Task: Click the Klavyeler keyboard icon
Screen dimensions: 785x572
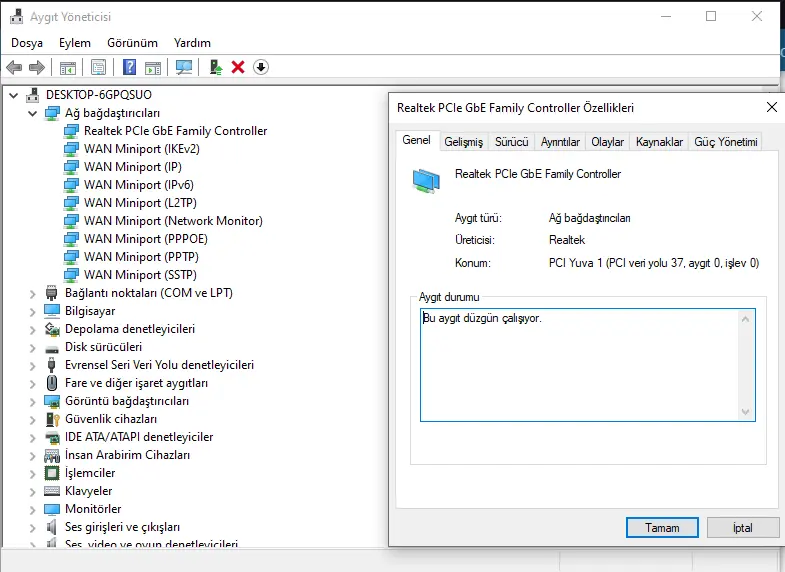Action: [x=52, y=491]
